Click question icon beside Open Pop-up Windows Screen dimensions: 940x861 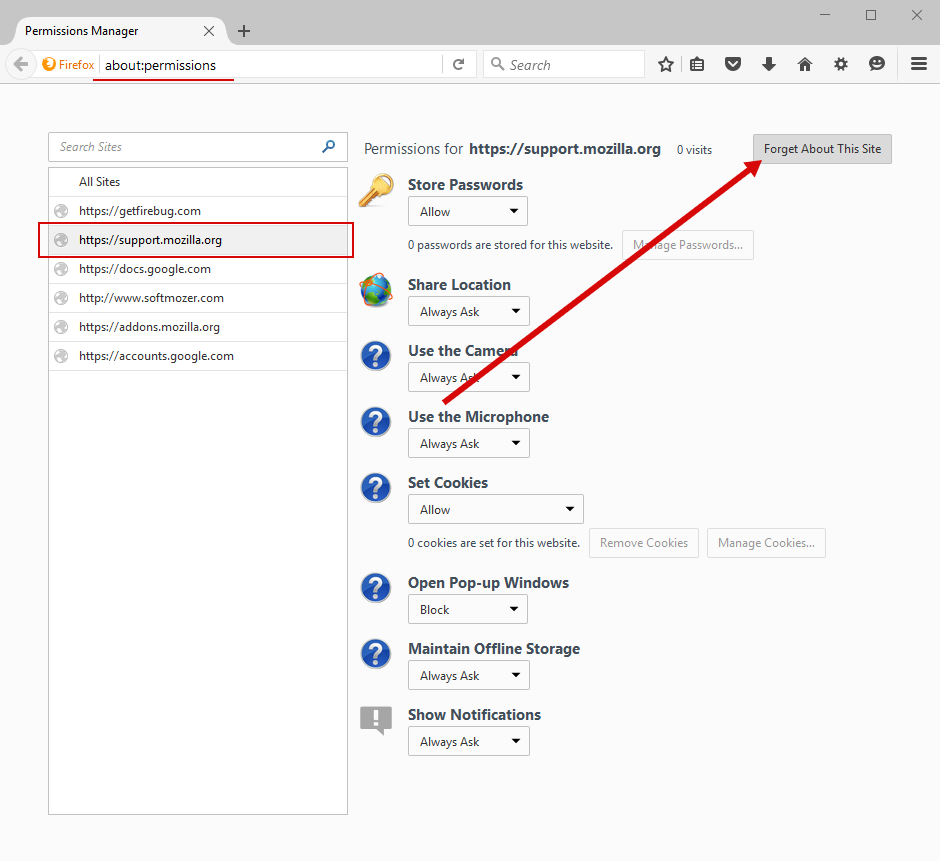click(x=376, y=588)
